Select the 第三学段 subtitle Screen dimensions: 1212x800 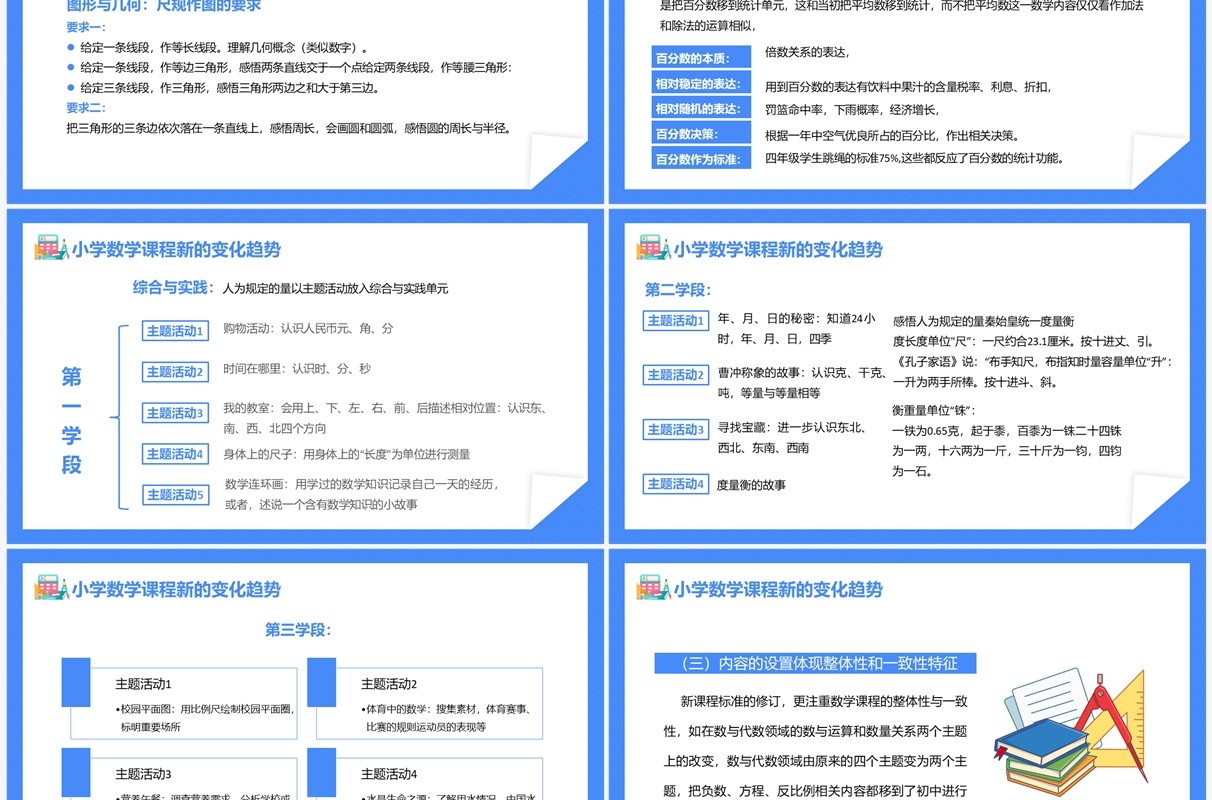tap(298, 630)
